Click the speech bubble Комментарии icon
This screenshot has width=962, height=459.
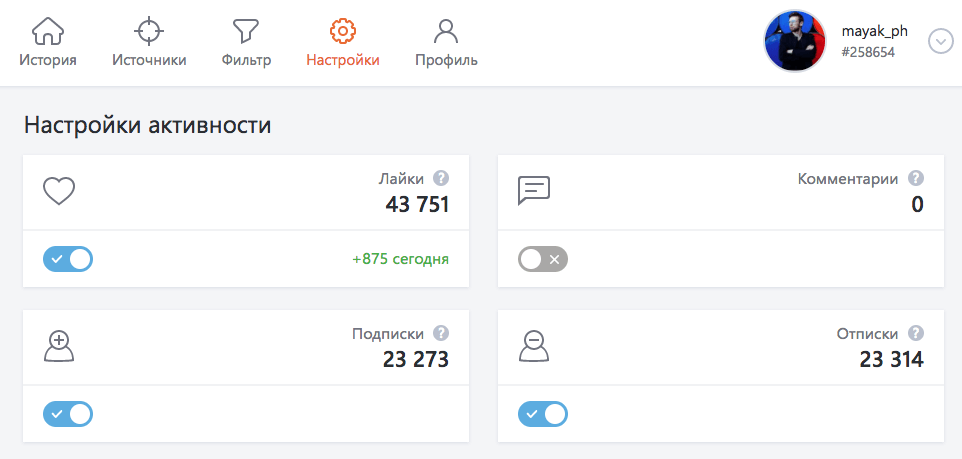tap(534, 191)
